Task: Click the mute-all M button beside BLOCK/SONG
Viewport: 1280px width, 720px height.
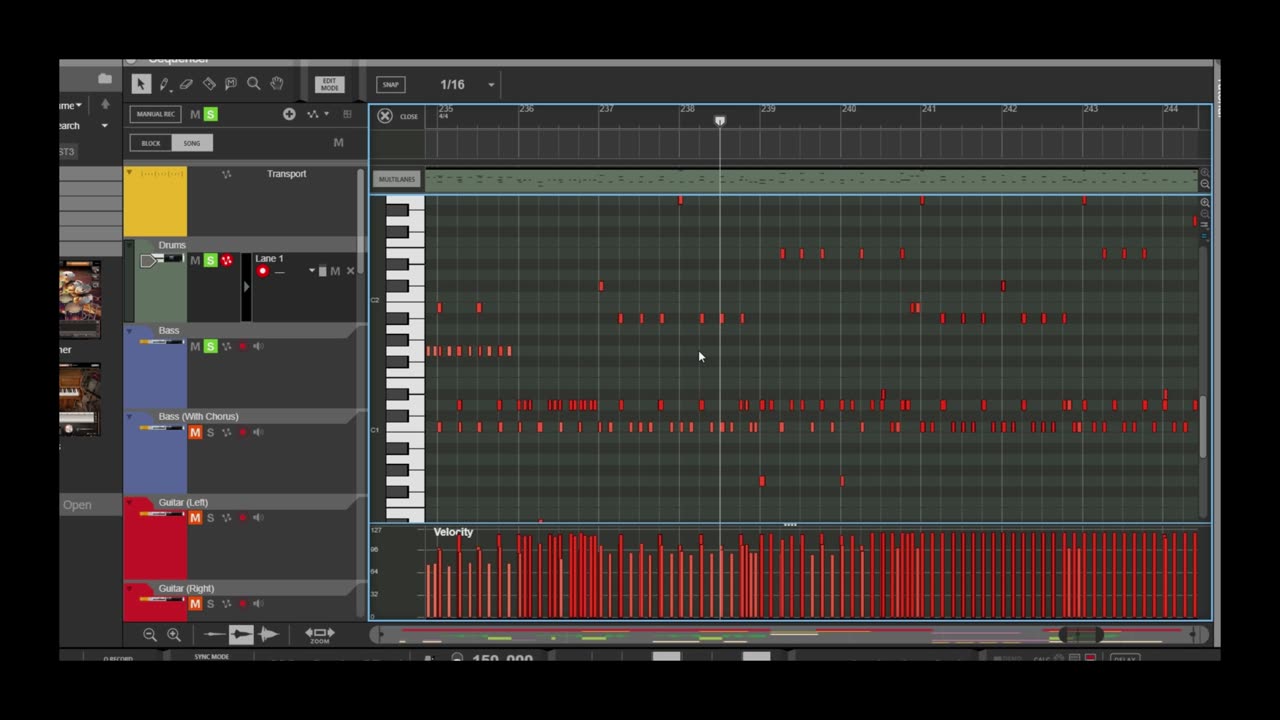Action: pos(338,143)
